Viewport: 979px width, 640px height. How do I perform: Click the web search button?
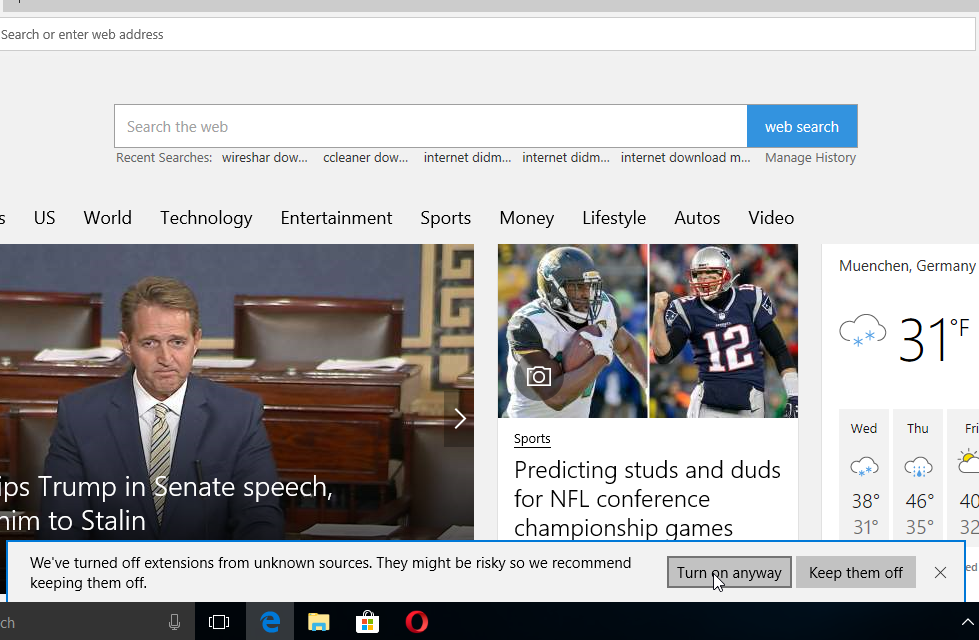[x=802, y=126]
